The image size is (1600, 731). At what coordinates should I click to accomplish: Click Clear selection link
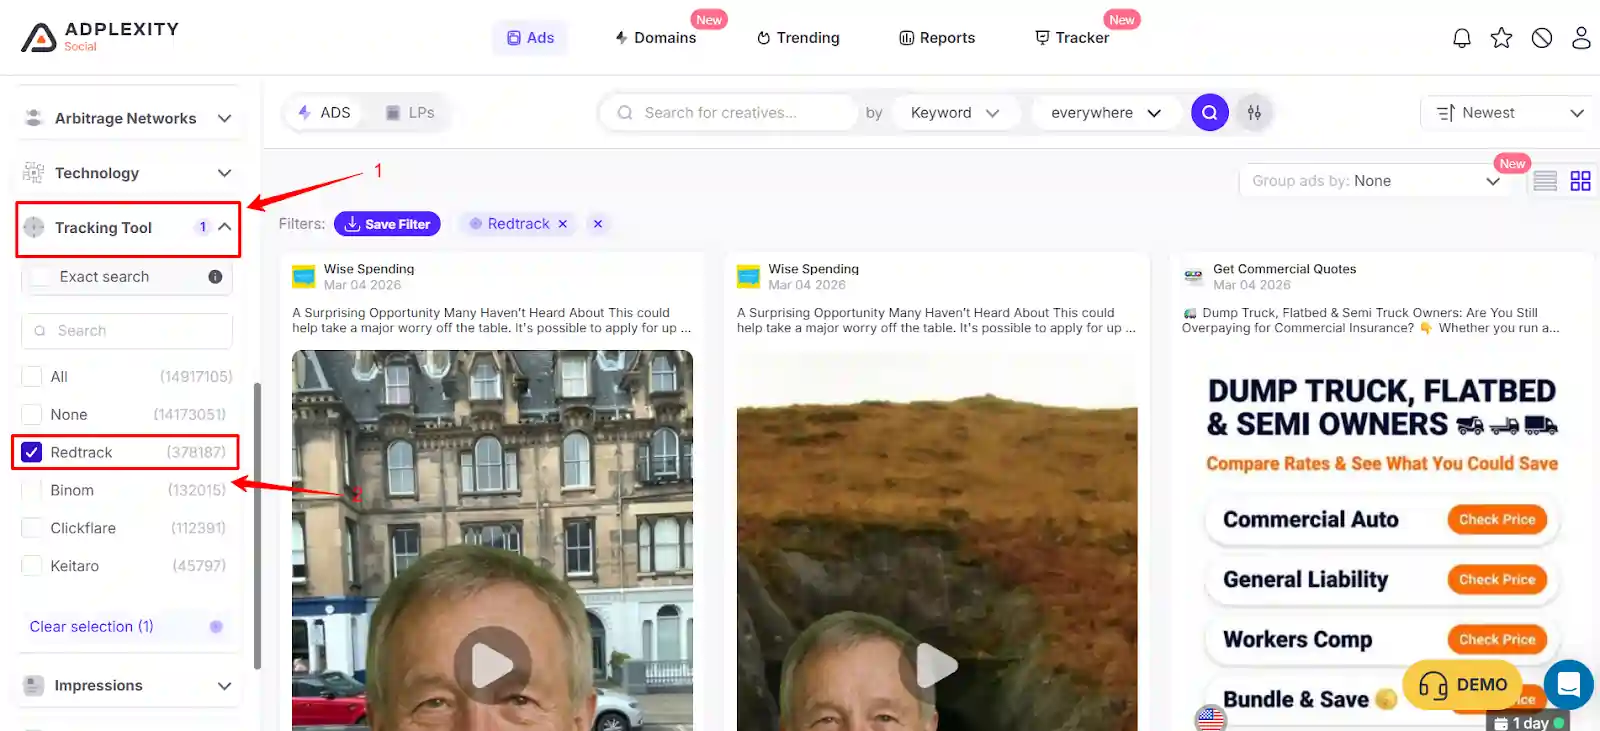[x=91, y=626]
